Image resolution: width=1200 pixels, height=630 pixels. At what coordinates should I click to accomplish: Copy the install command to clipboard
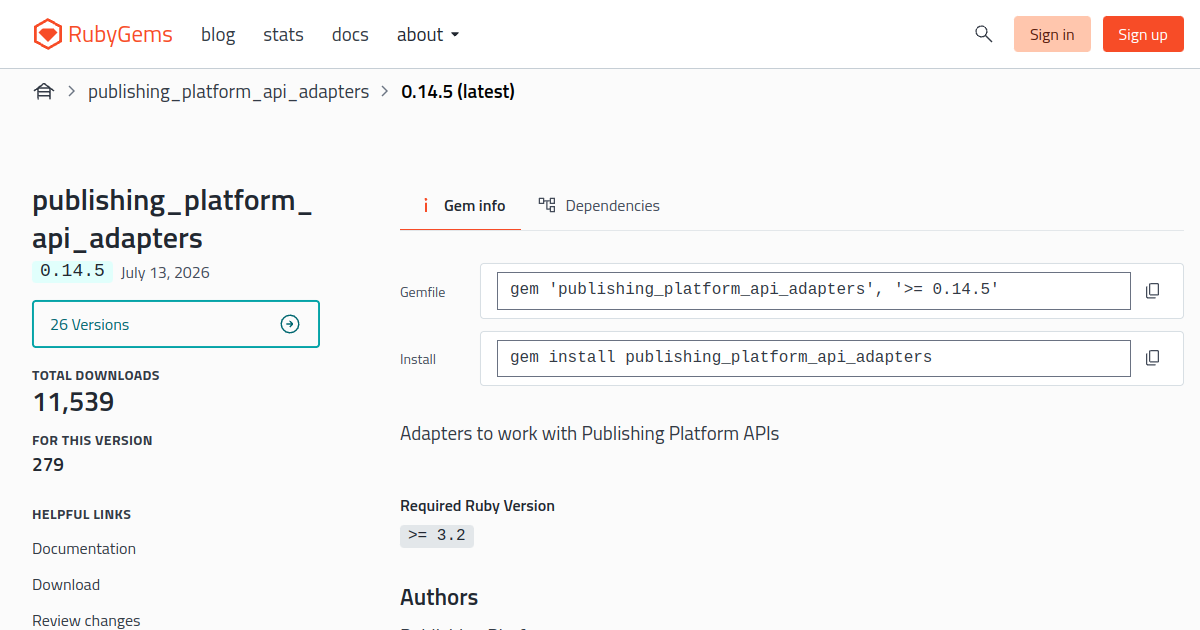coord(1152,358)
